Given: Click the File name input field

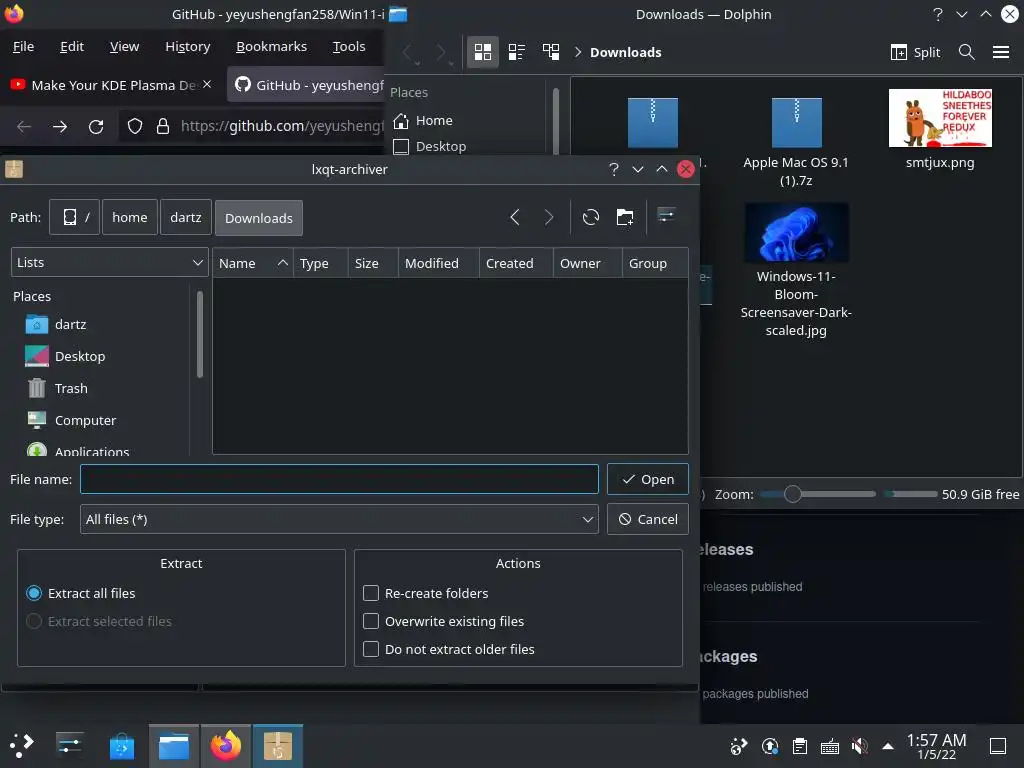Looking at the screenshot, I should coord(339,479).
